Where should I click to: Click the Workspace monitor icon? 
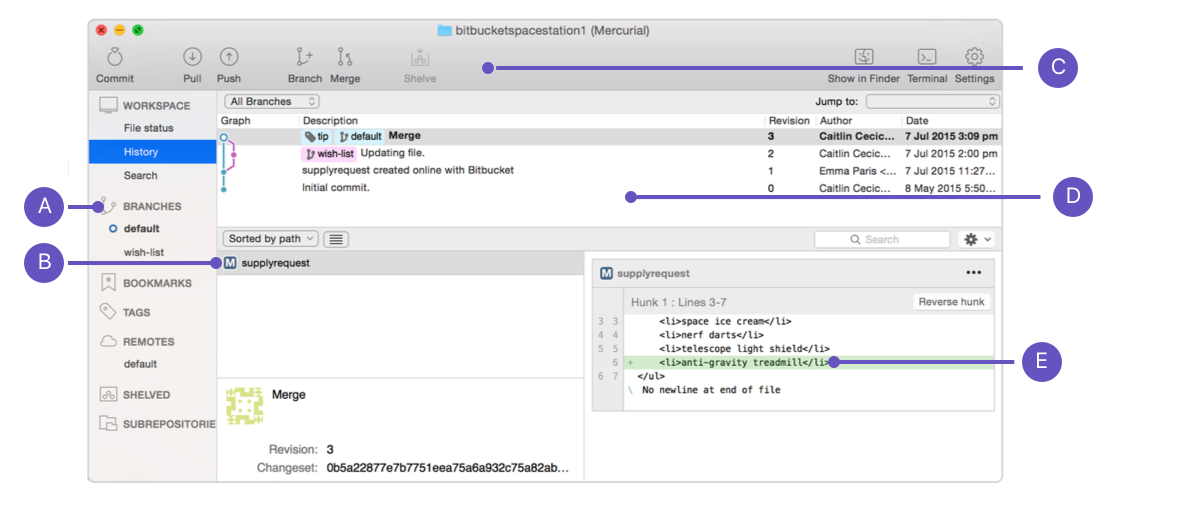[108, 105]
